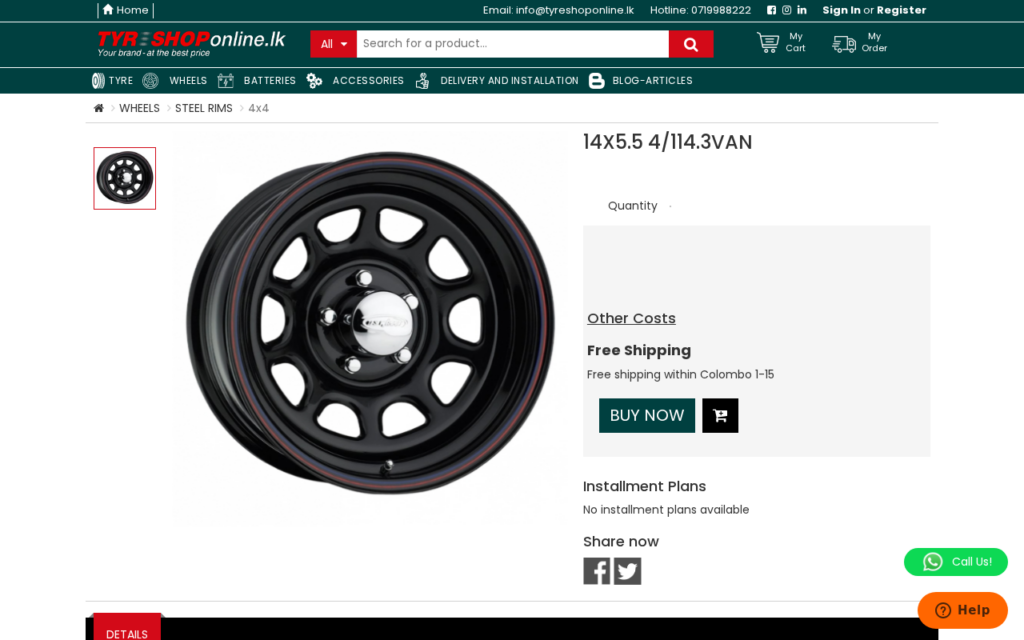
Task: Share product on Twitter
Action: 628,571
